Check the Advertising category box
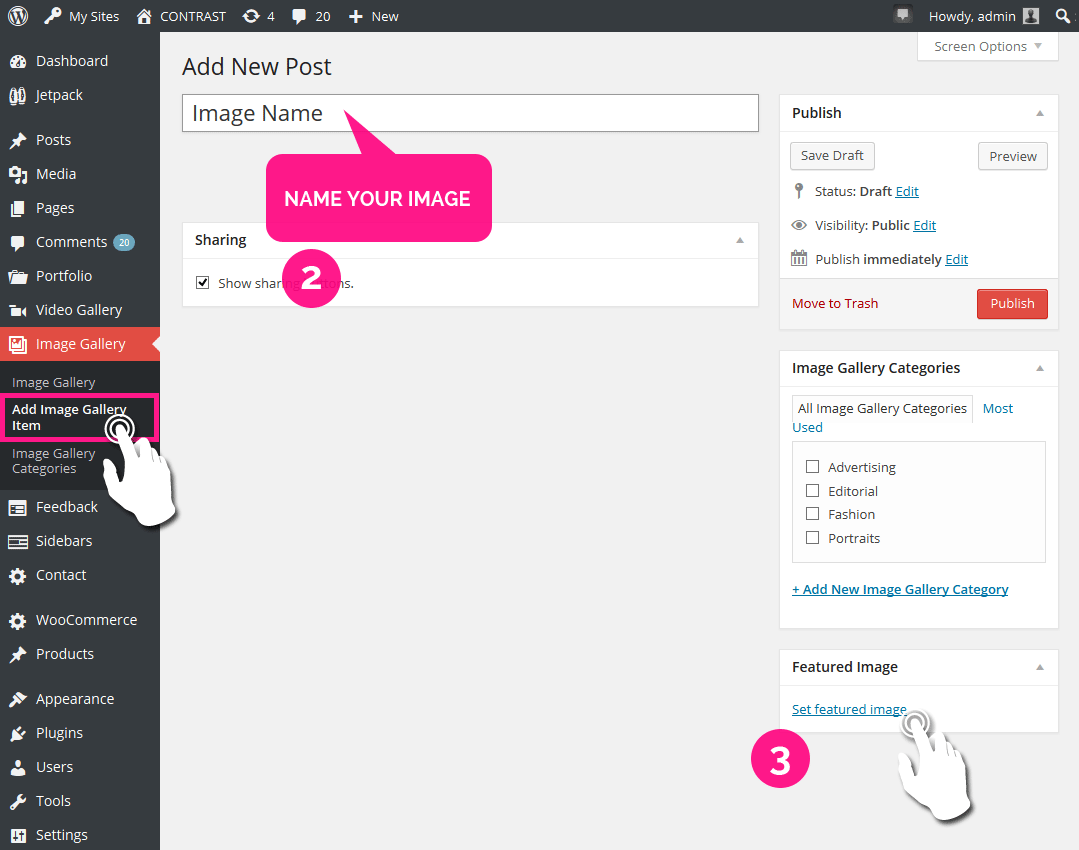The image size is (1079, 850). pyautogui.click(x=812, y=467)
